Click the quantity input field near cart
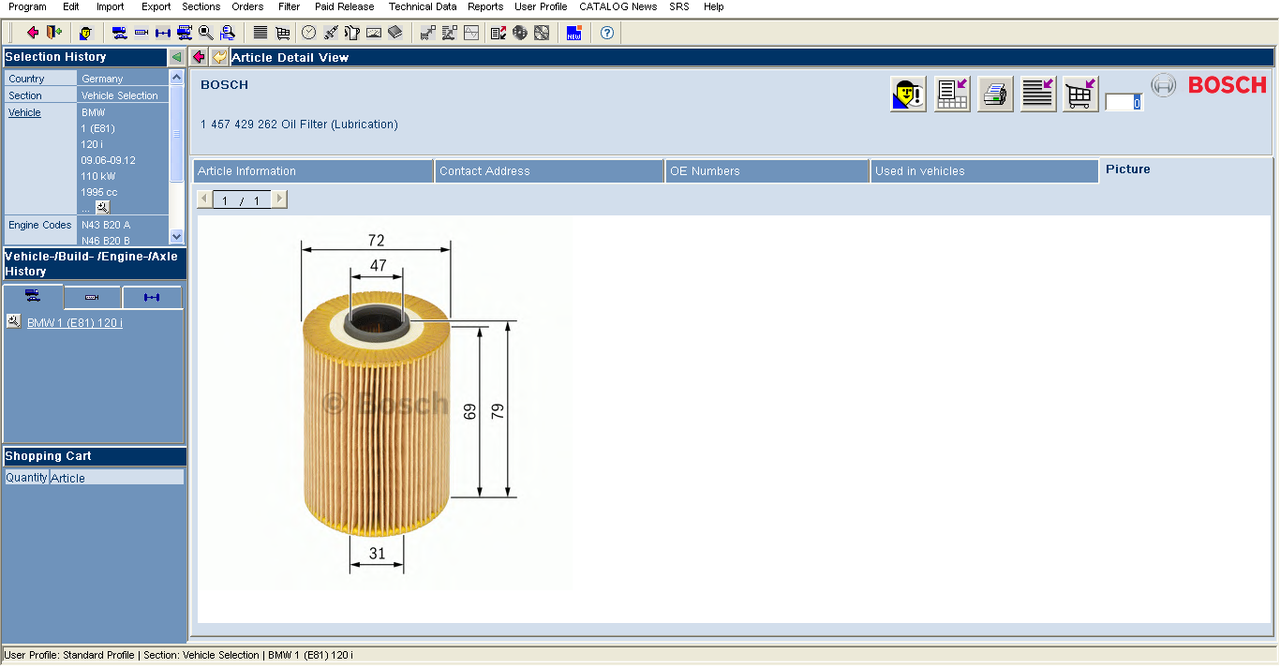This screenshot has width=1280, height=666. pos(1124,102)
